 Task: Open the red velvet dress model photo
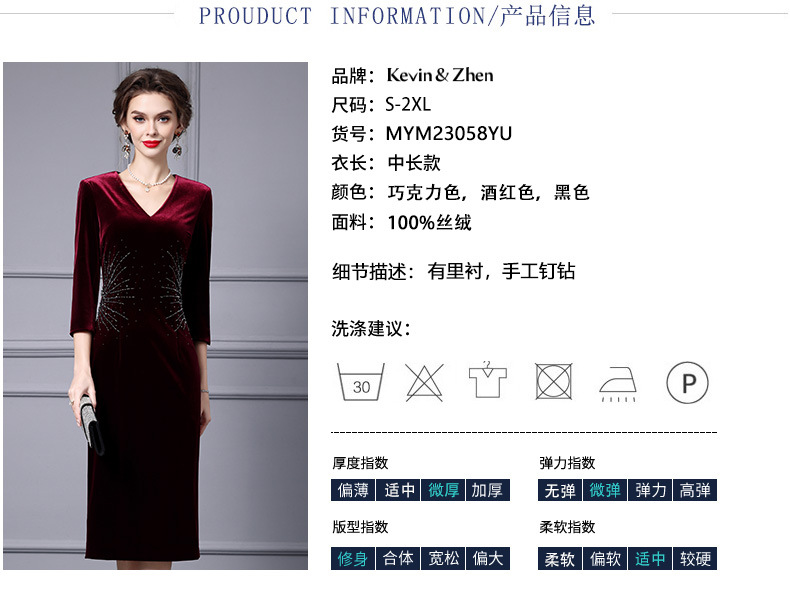pos(155,316)
